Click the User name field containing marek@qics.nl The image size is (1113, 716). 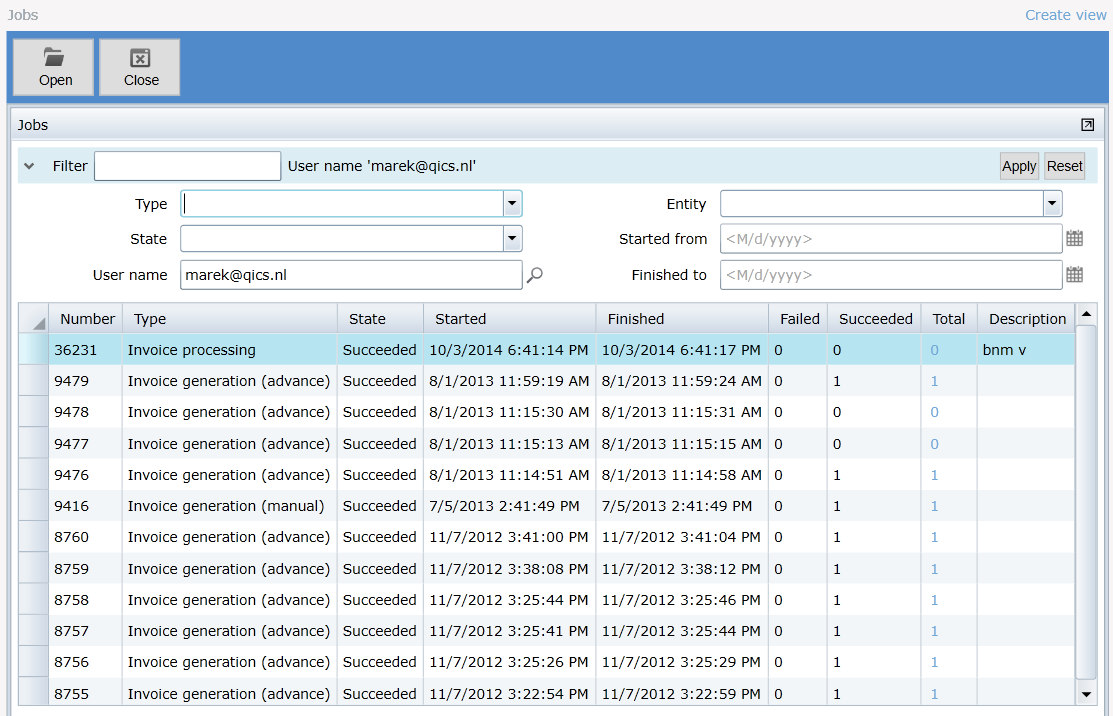[351, 275]
